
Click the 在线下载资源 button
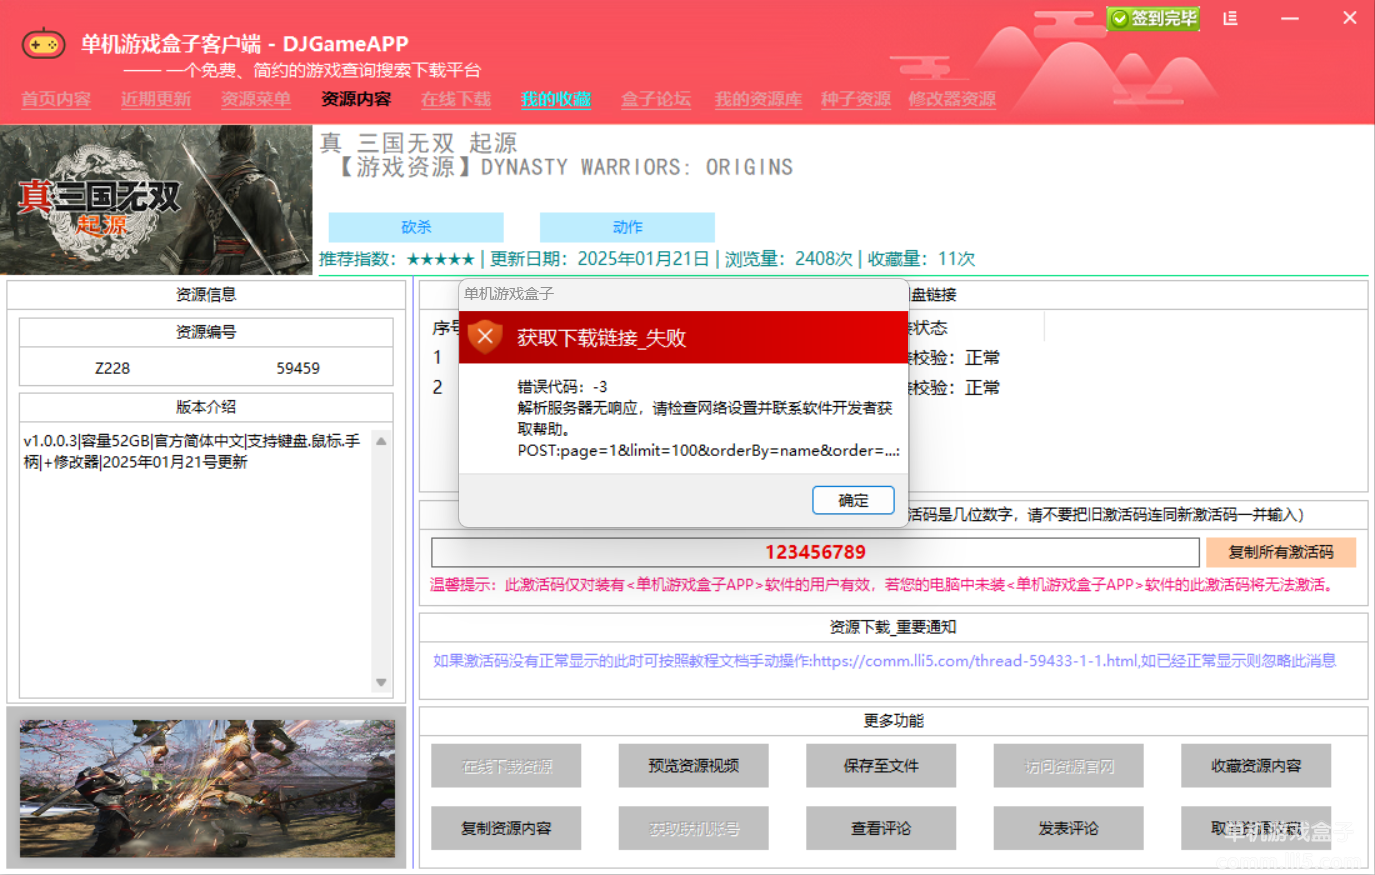coord(506,766)
